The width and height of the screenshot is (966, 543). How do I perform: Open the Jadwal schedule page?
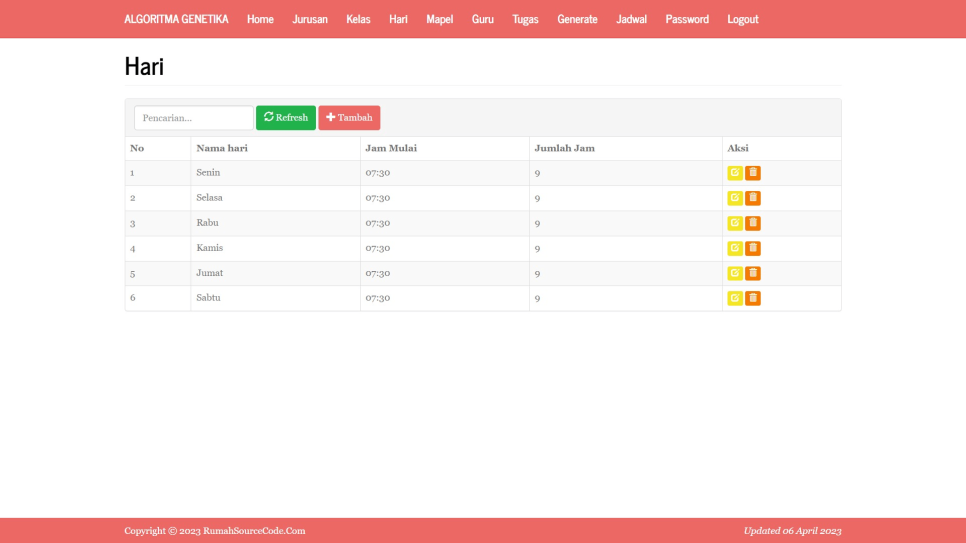coord(631,19)
